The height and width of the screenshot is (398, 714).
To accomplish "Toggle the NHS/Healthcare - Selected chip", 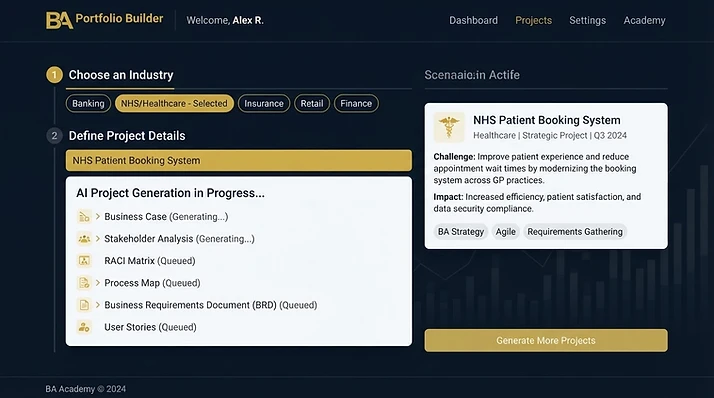I will point(174,103).
